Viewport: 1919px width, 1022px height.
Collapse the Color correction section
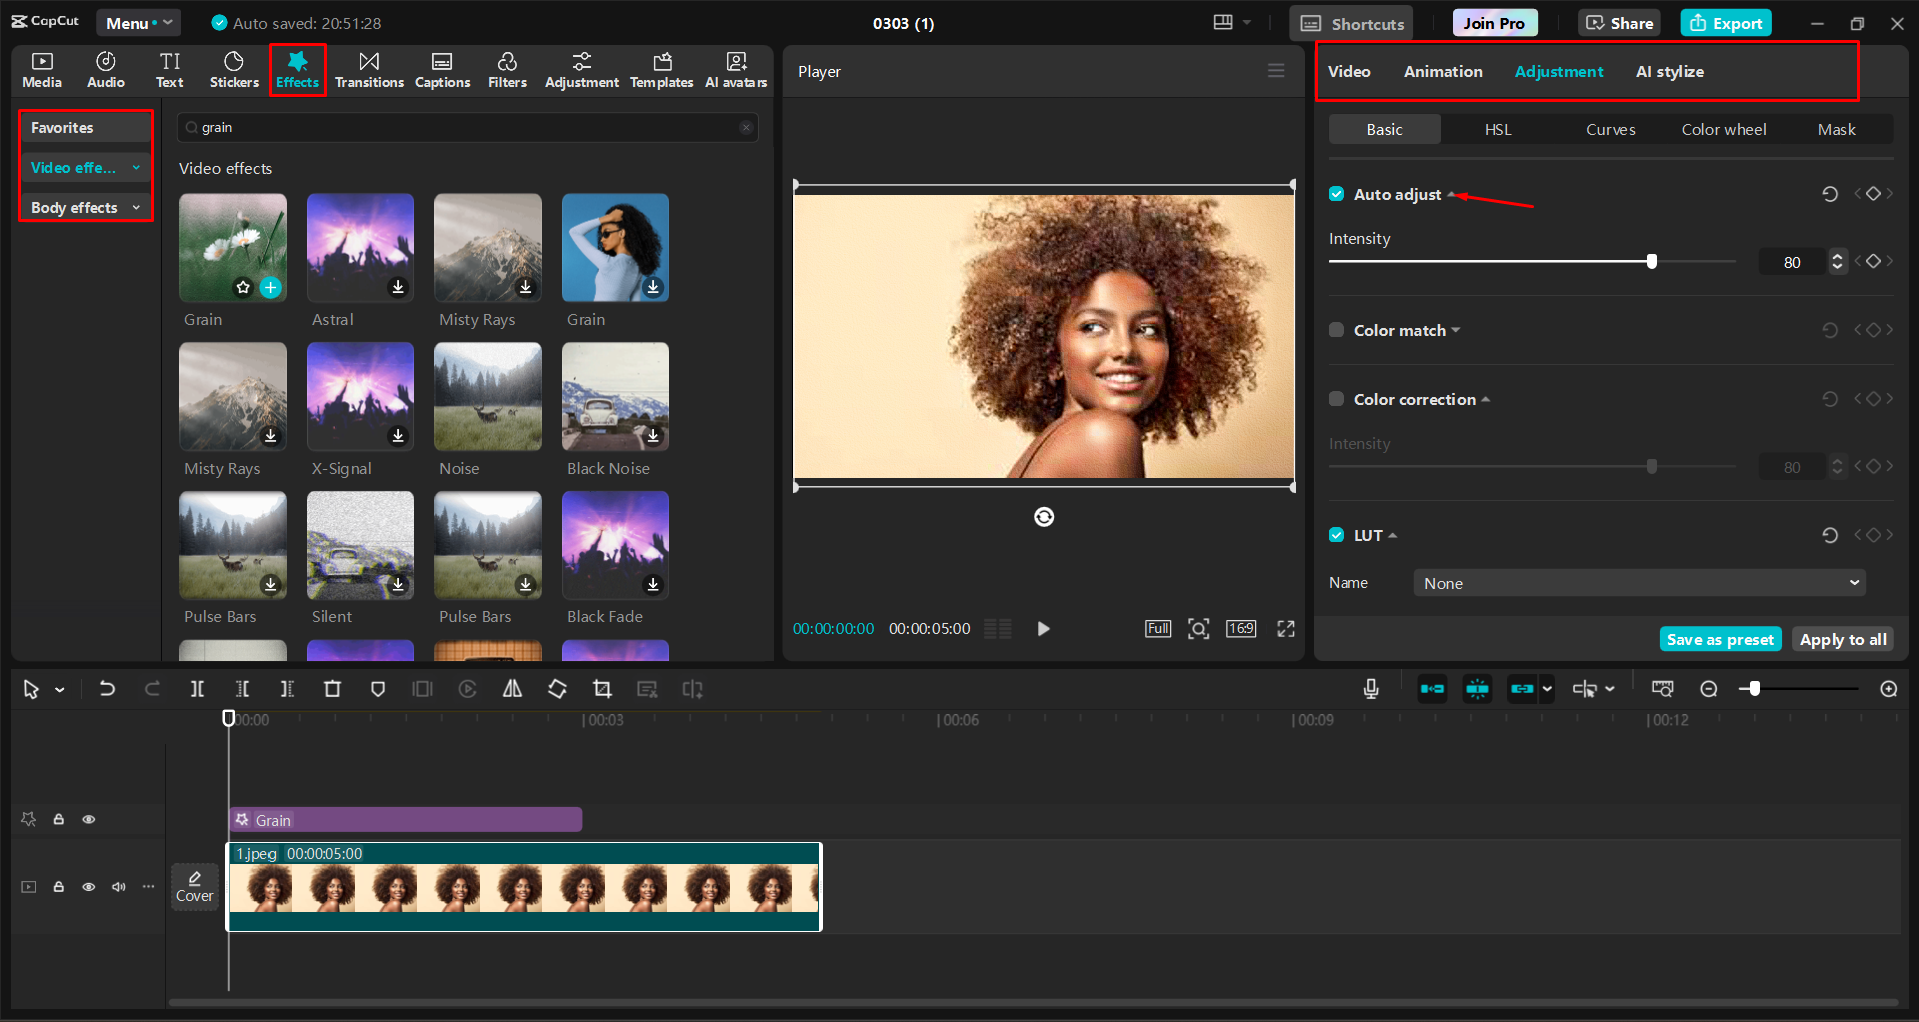tap(1484, 398)
